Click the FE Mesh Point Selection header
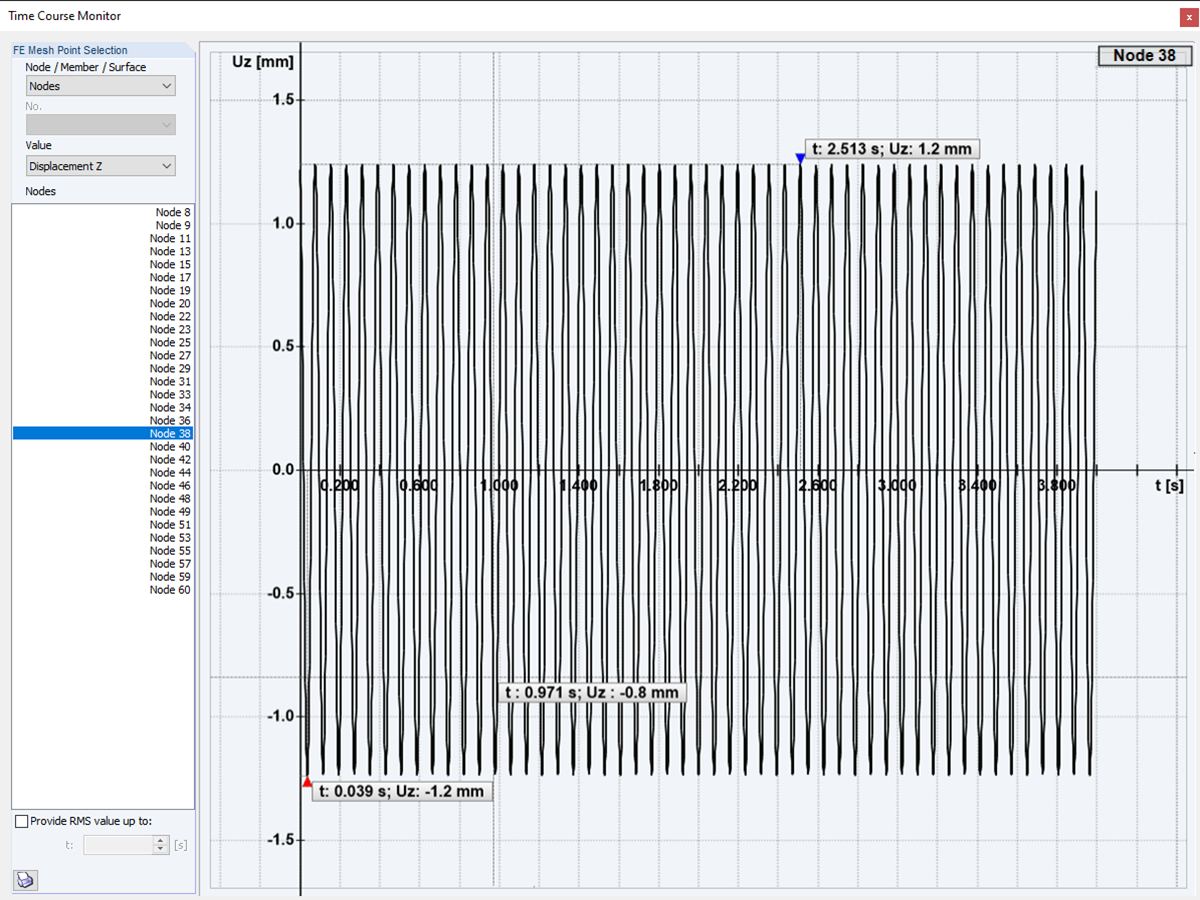1200x900 pixels. 70,50
